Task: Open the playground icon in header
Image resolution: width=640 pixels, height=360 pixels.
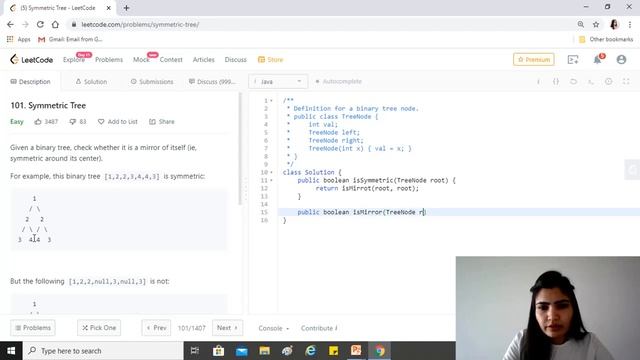Action: point(573,60)
